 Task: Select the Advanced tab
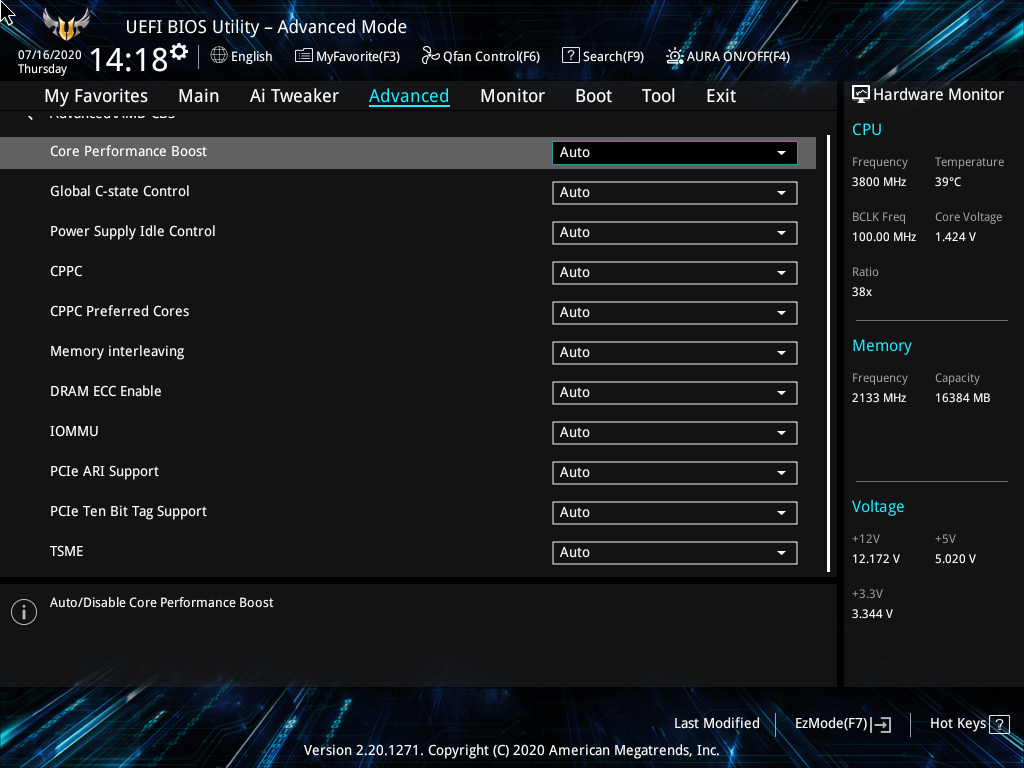point(409,96)
